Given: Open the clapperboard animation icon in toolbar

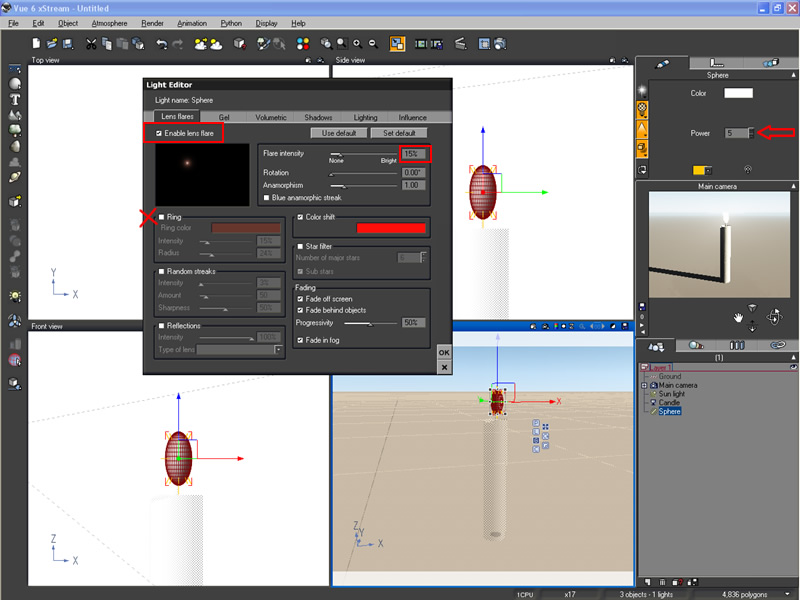Looking at the screenshot, I should [x=461, y=44].
